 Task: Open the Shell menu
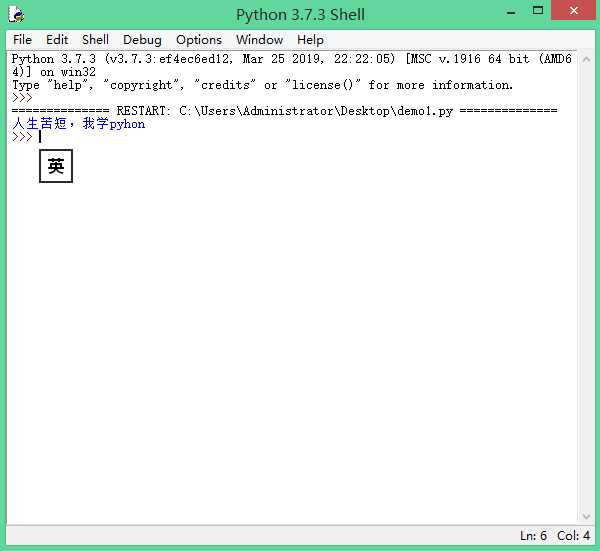pos(95,40)
